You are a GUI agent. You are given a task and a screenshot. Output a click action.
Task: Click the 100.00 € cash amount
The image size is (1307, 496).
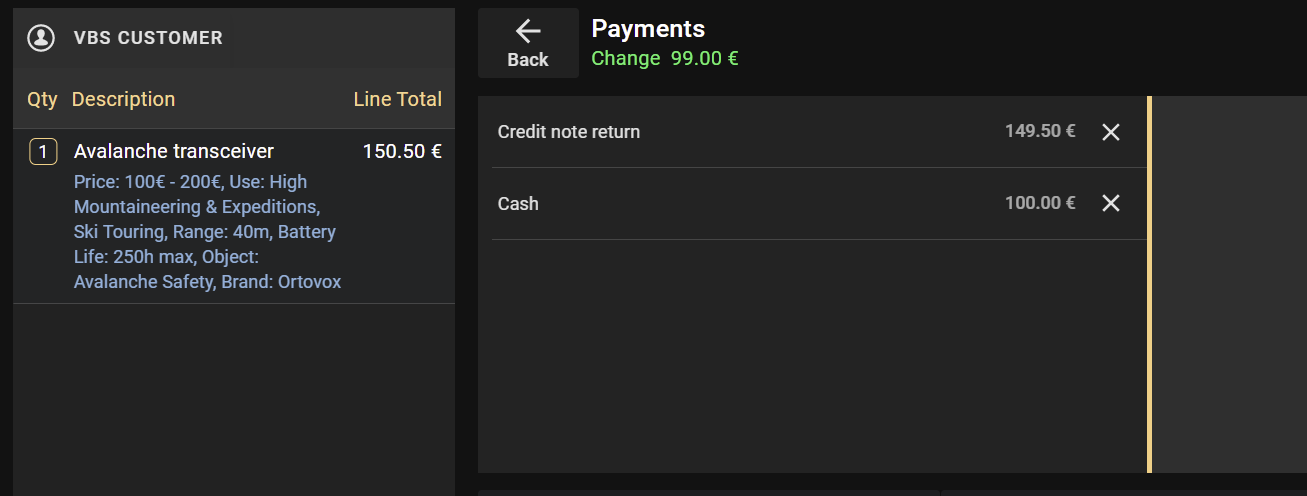pos(1040,203)
